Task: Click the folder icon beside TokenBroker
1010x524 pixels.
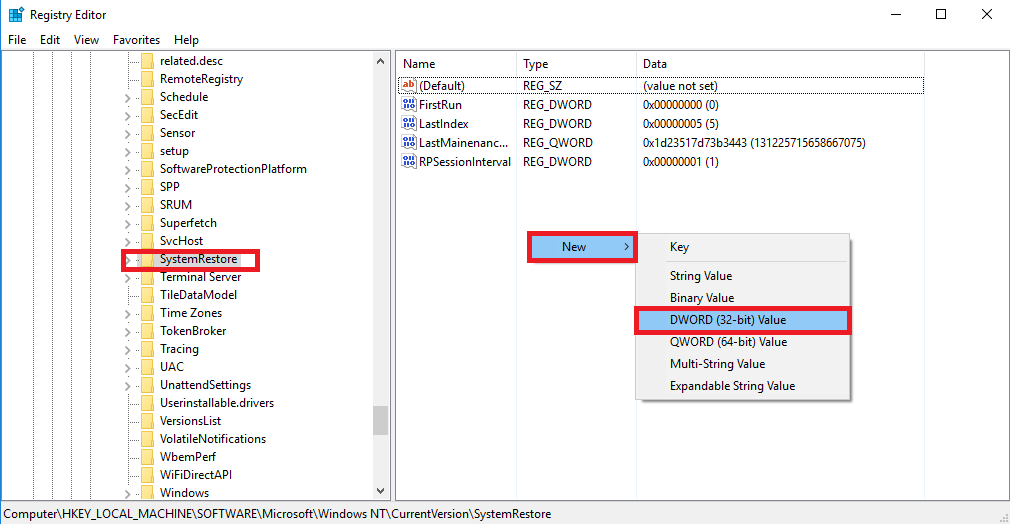Action: tap(148, 331)
